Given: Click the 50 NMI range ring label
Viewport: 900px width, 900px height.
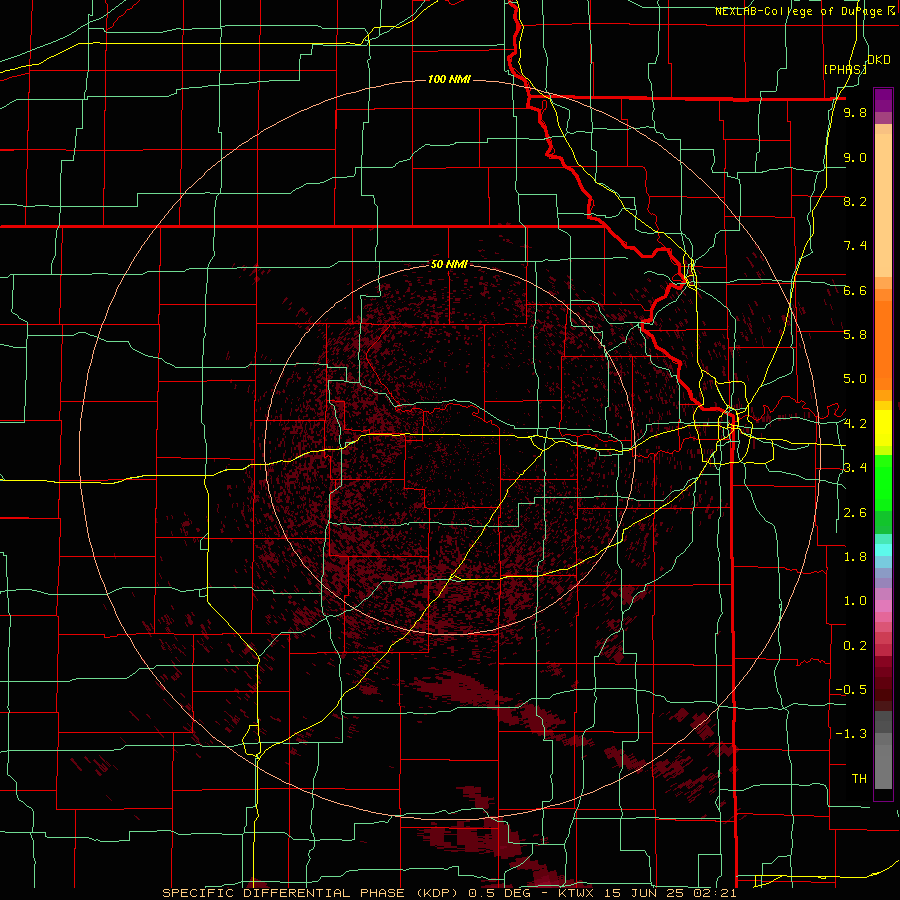Looking at the screenshot, I should pos(449,265).
